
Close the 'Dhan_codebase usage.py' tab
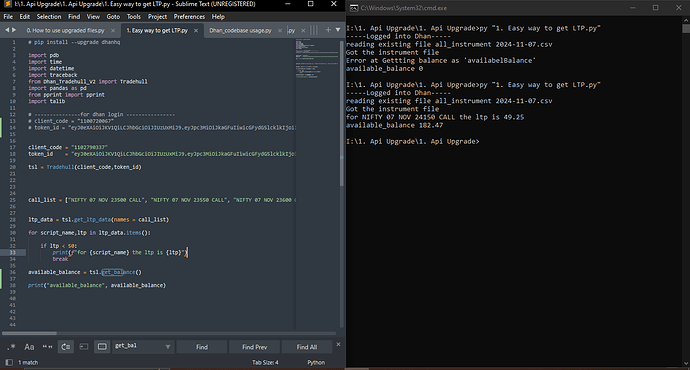(x=280, y=30)
